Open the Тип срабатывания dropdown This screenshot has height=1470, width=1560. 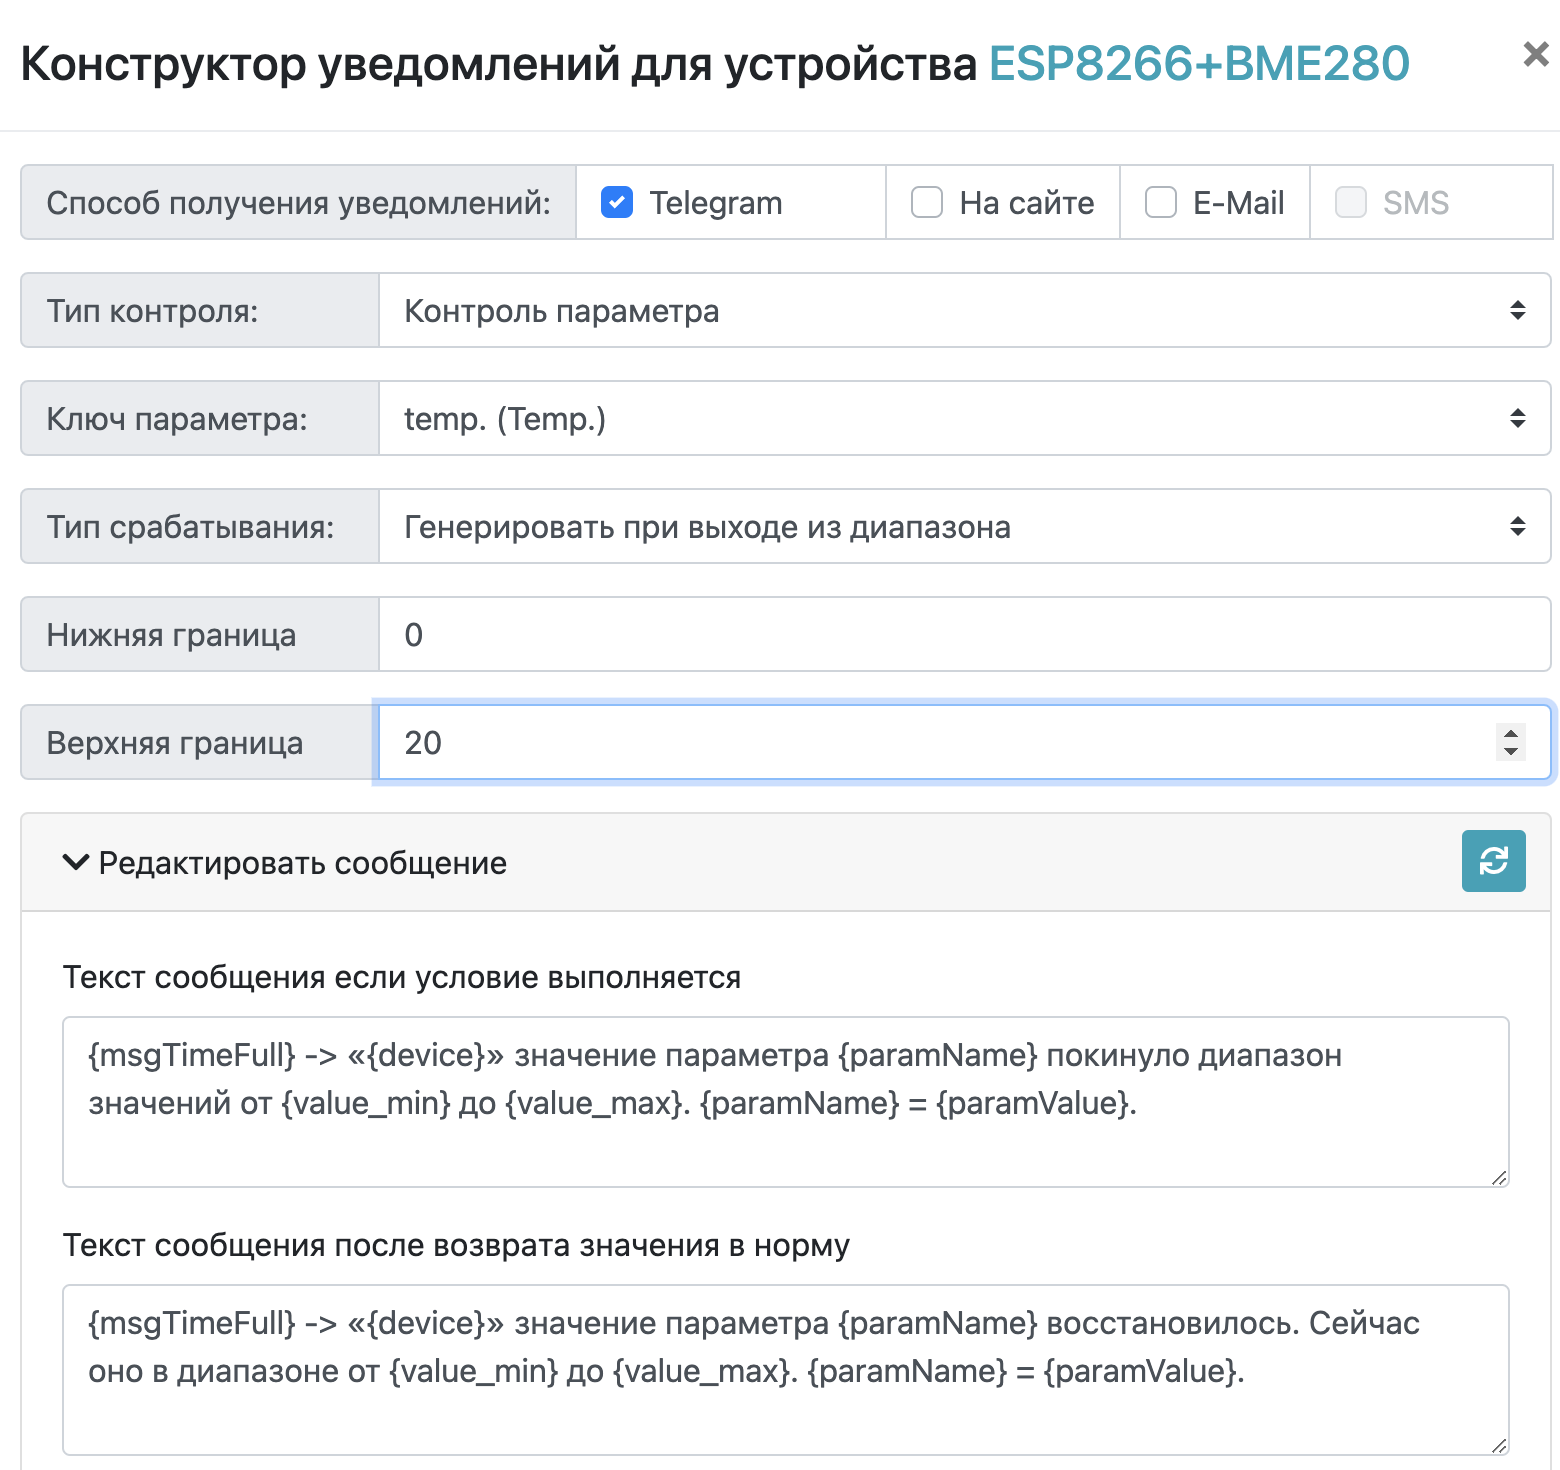coord(965,526)
